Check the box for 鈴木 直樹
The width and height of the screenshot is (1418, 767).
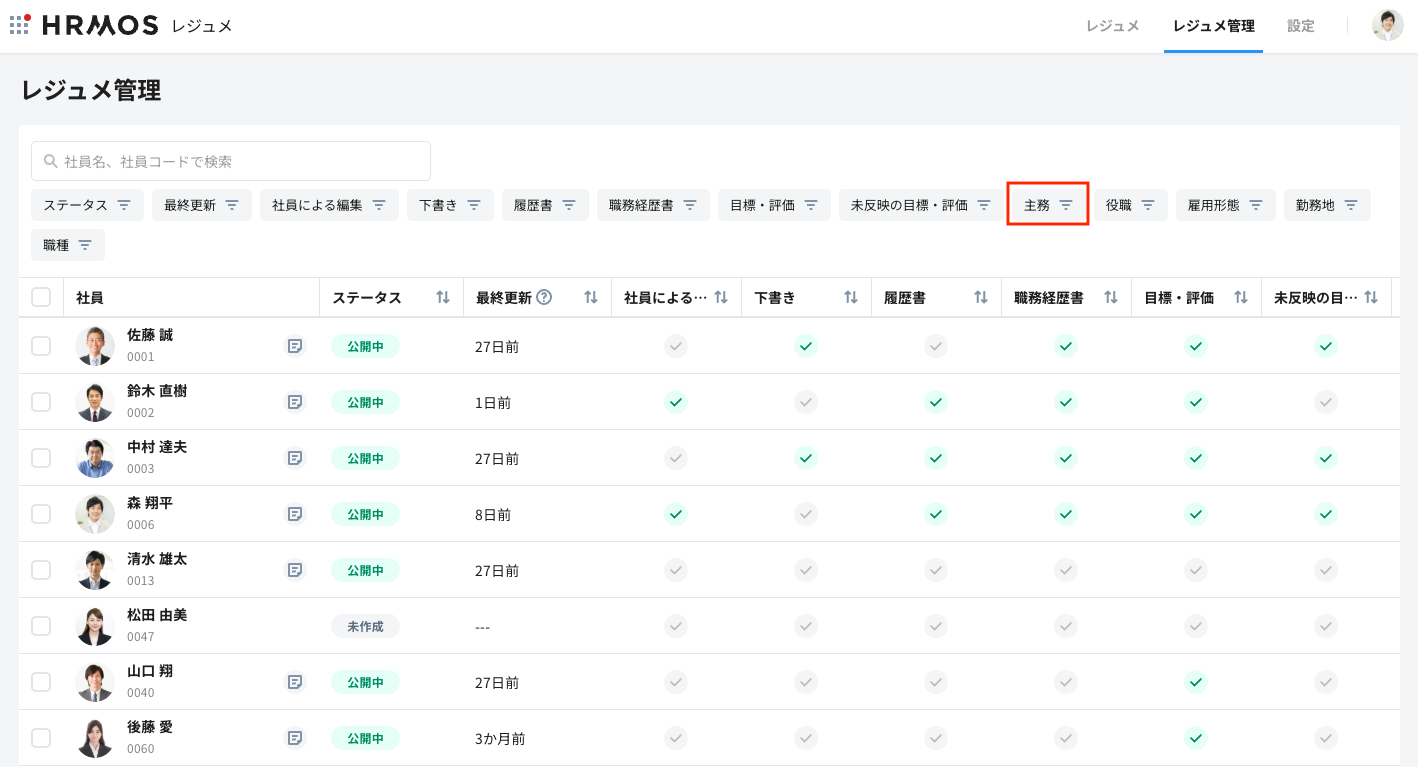click(x=41, y=402)
